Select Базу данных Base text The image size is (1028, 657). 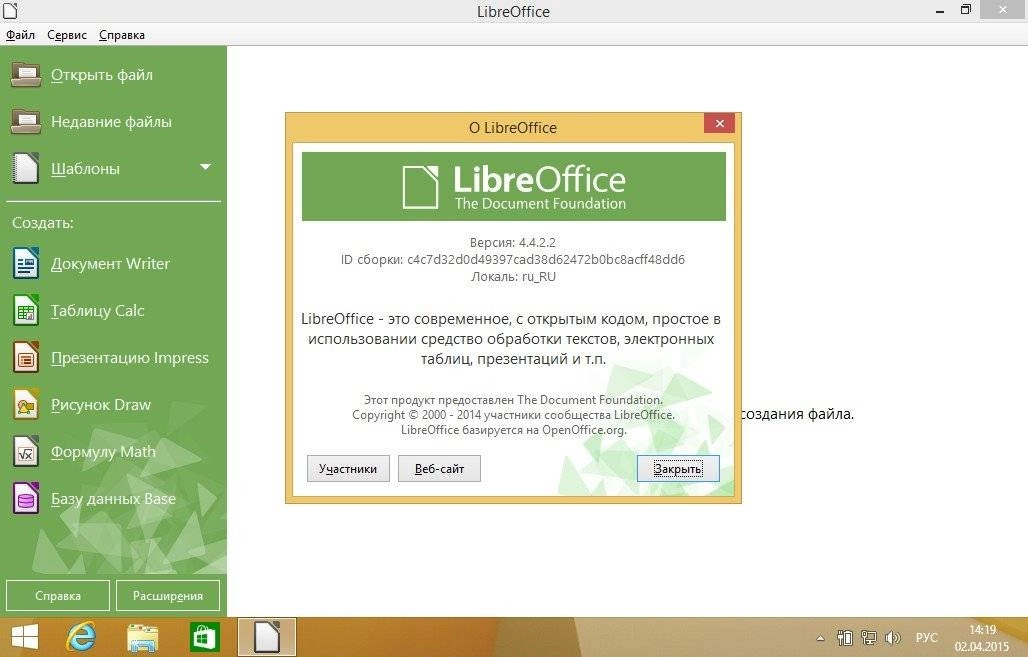click(x=113, y=499)
